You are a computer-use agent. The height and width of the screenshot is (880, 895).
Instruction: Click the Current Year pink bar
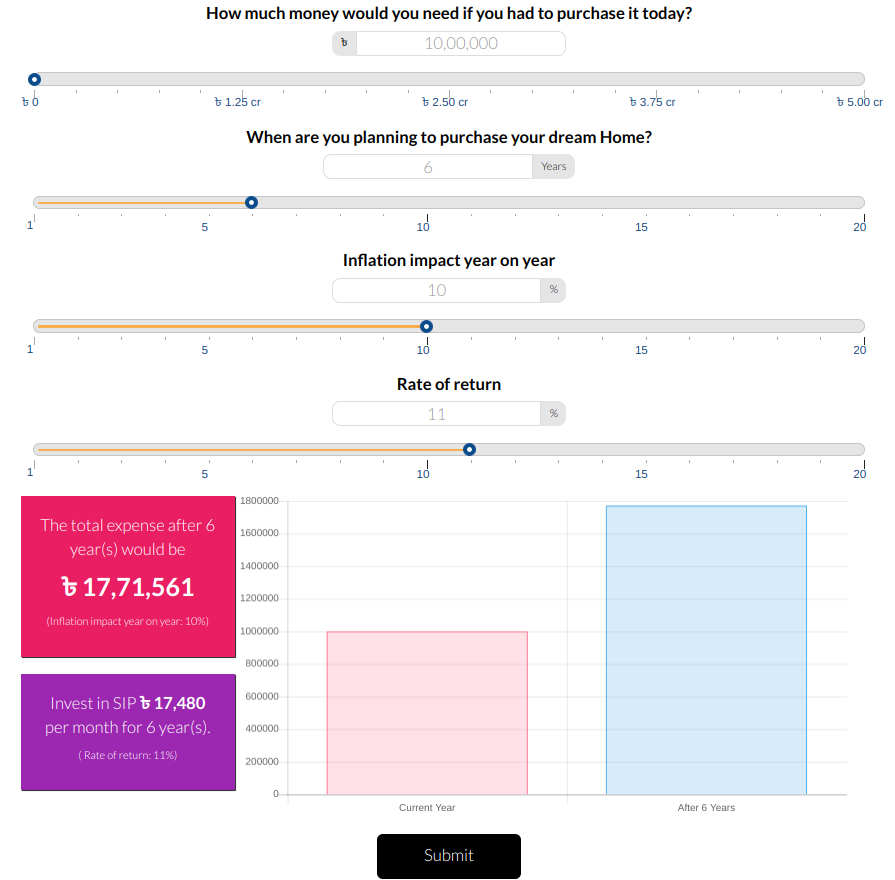[427, 712]
